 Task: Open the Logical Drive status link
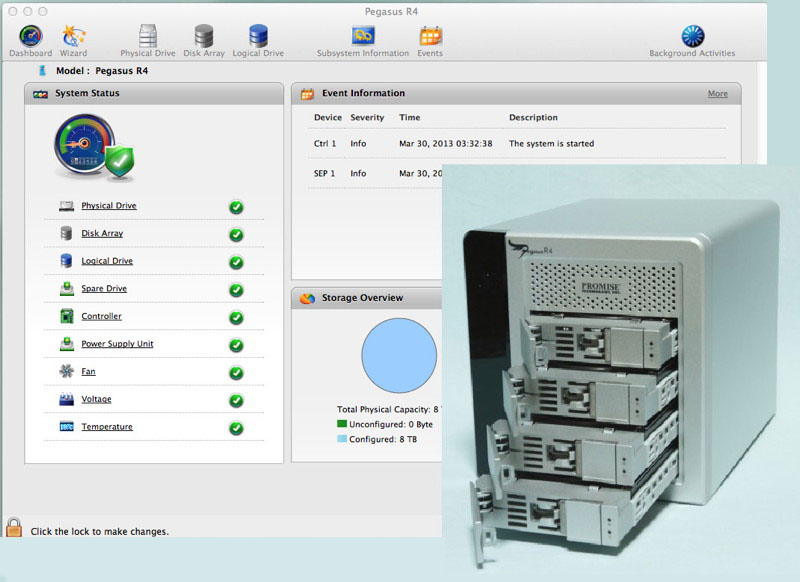point(107,261)
